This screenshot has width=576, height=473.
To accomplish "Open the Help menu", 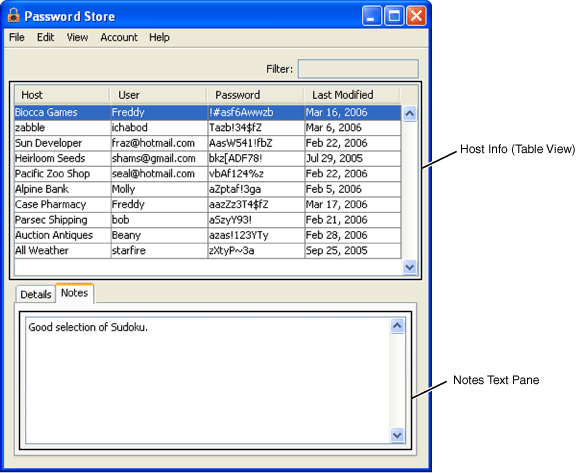I will tap(159, 37).
